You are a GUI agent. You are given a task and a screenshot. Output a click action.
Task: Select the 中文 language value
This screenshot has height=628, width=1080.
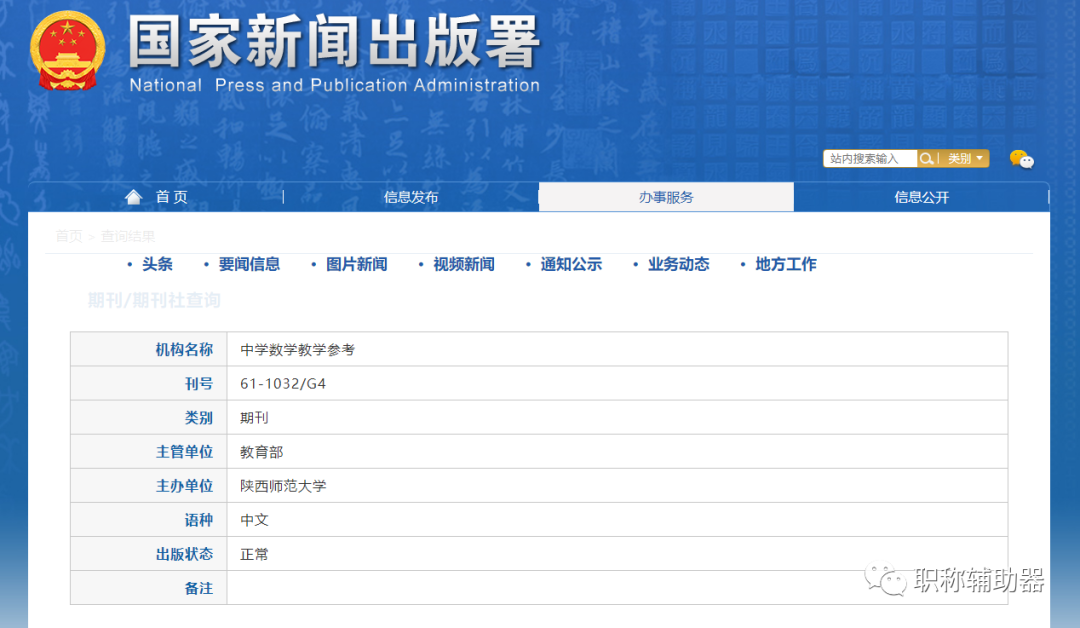(254, 520)
